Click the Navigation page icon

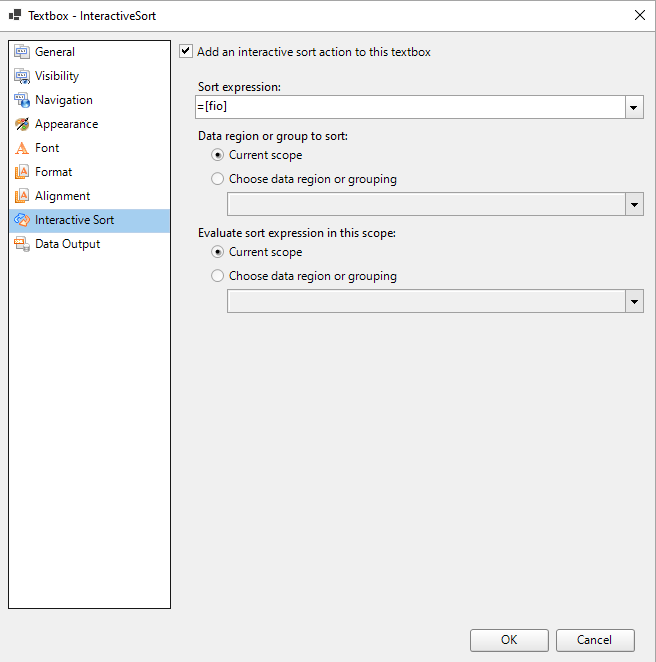22,100
